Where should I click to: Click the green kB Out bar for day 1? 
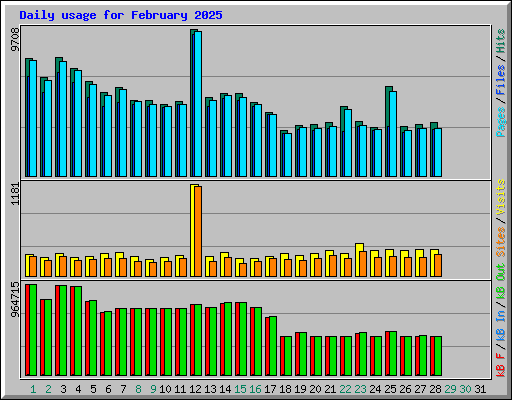point(33,330)
